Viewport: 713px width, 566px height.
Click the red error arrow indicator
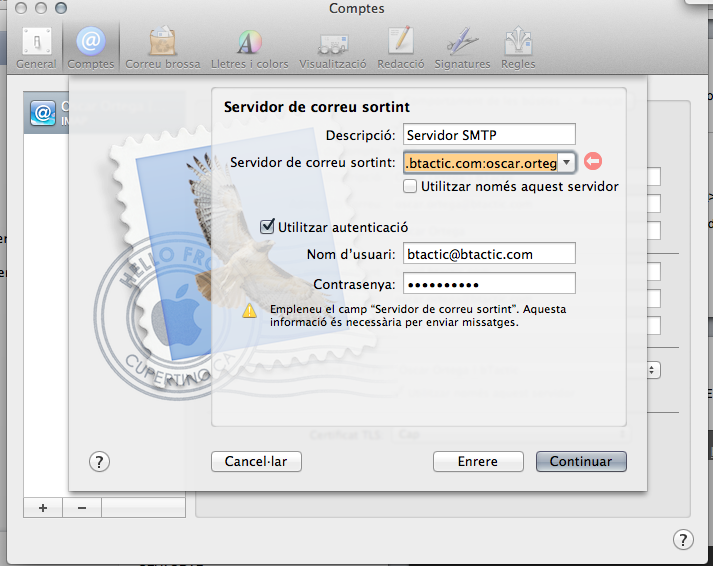click(x=592, y=161)
